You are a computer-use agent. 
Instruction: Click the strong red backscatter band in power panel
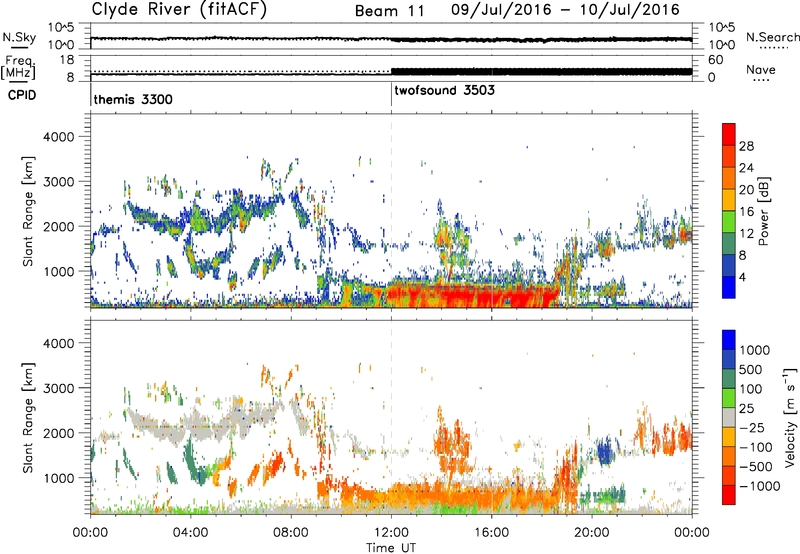point(474,295)
